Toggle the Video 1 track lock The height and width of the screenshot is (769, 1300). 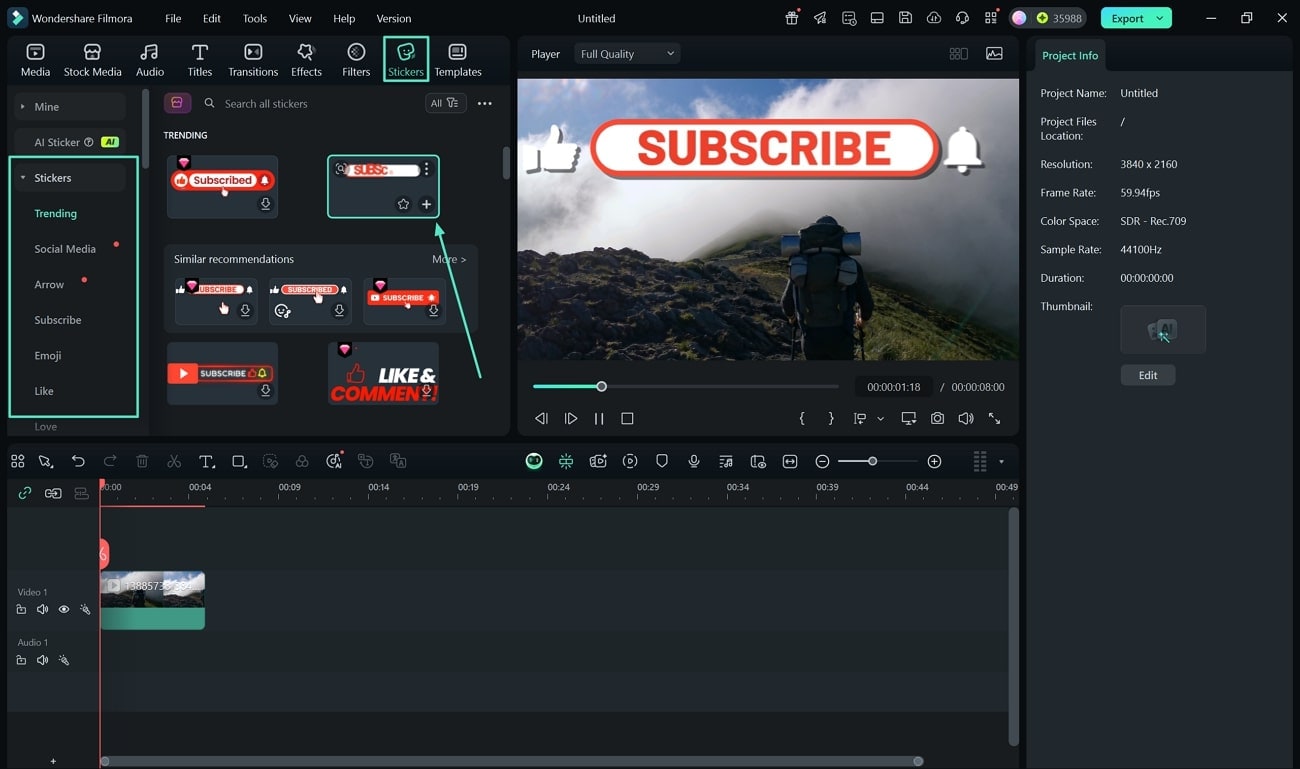(x=22, y=609)
